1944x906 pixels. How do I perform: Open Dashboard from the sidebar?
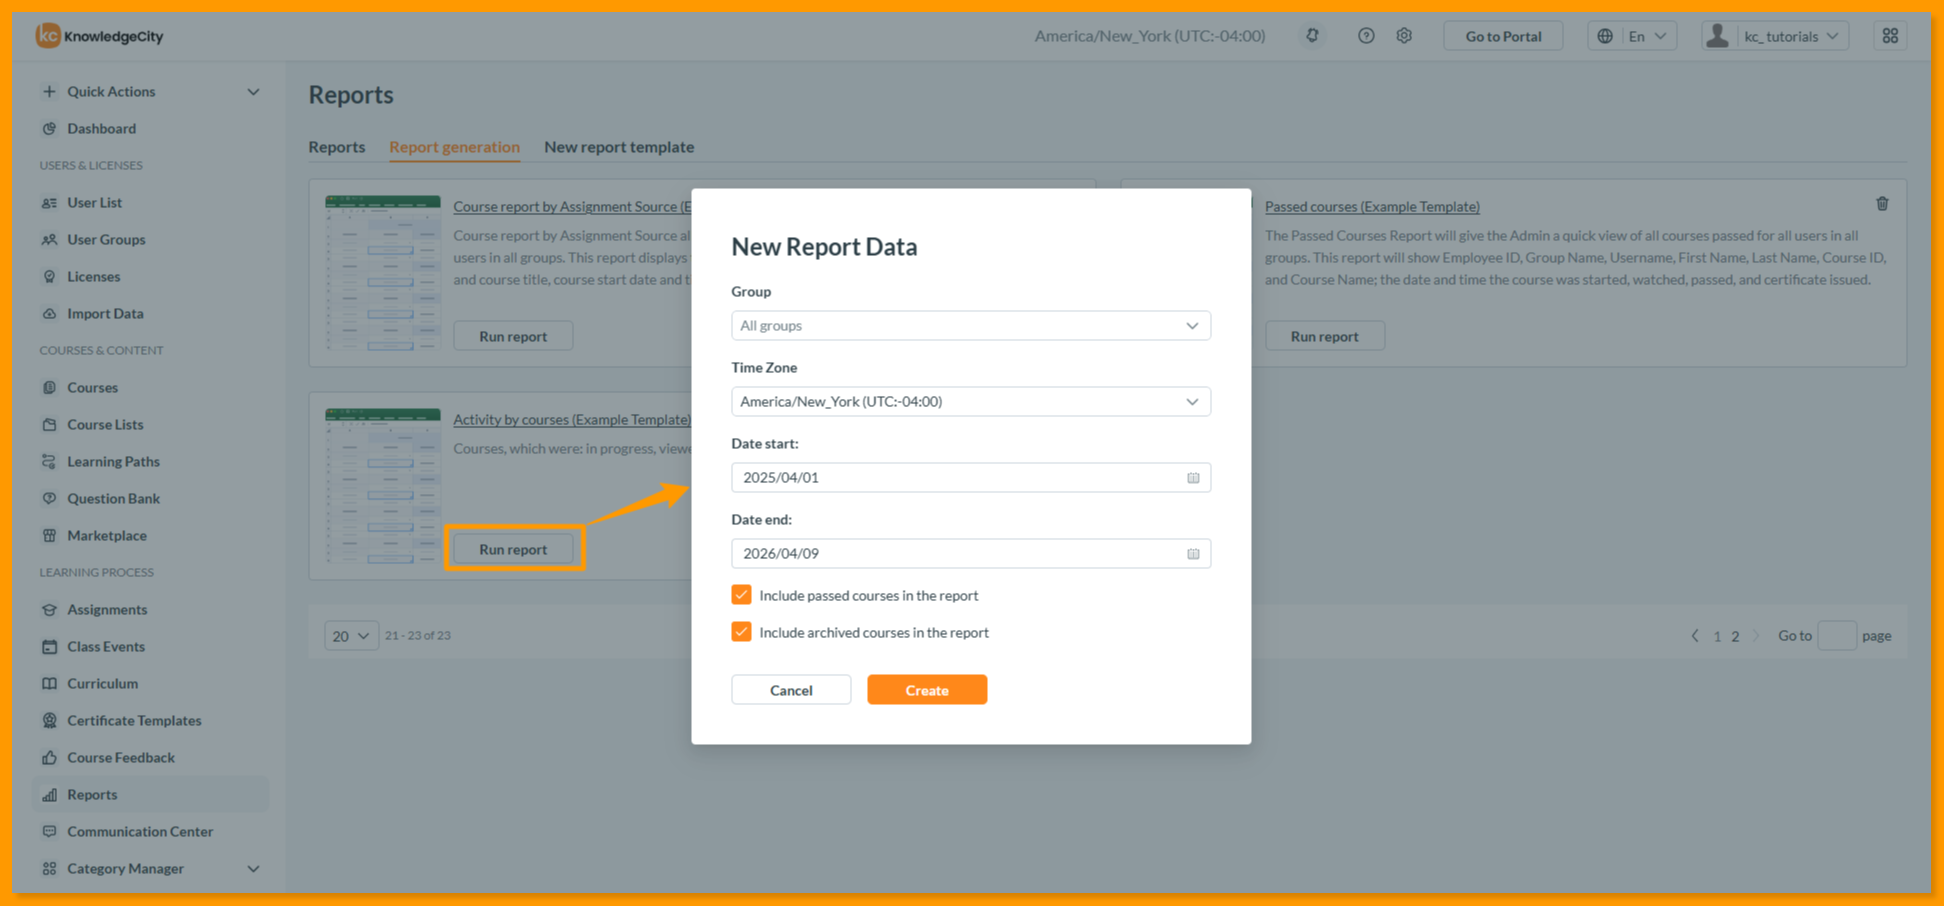coord(101,128)
